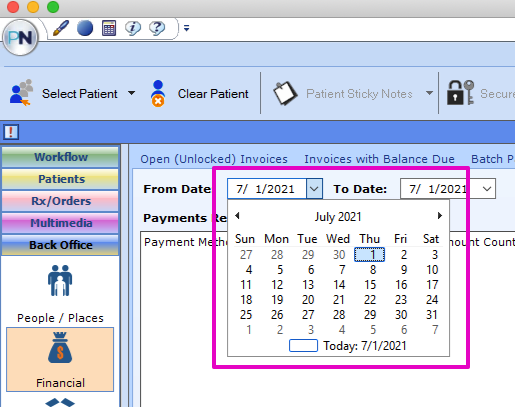
Task: Select the paintbrush icon in quick toolbar
Action: pyautogui.click(x=61, y=28)
